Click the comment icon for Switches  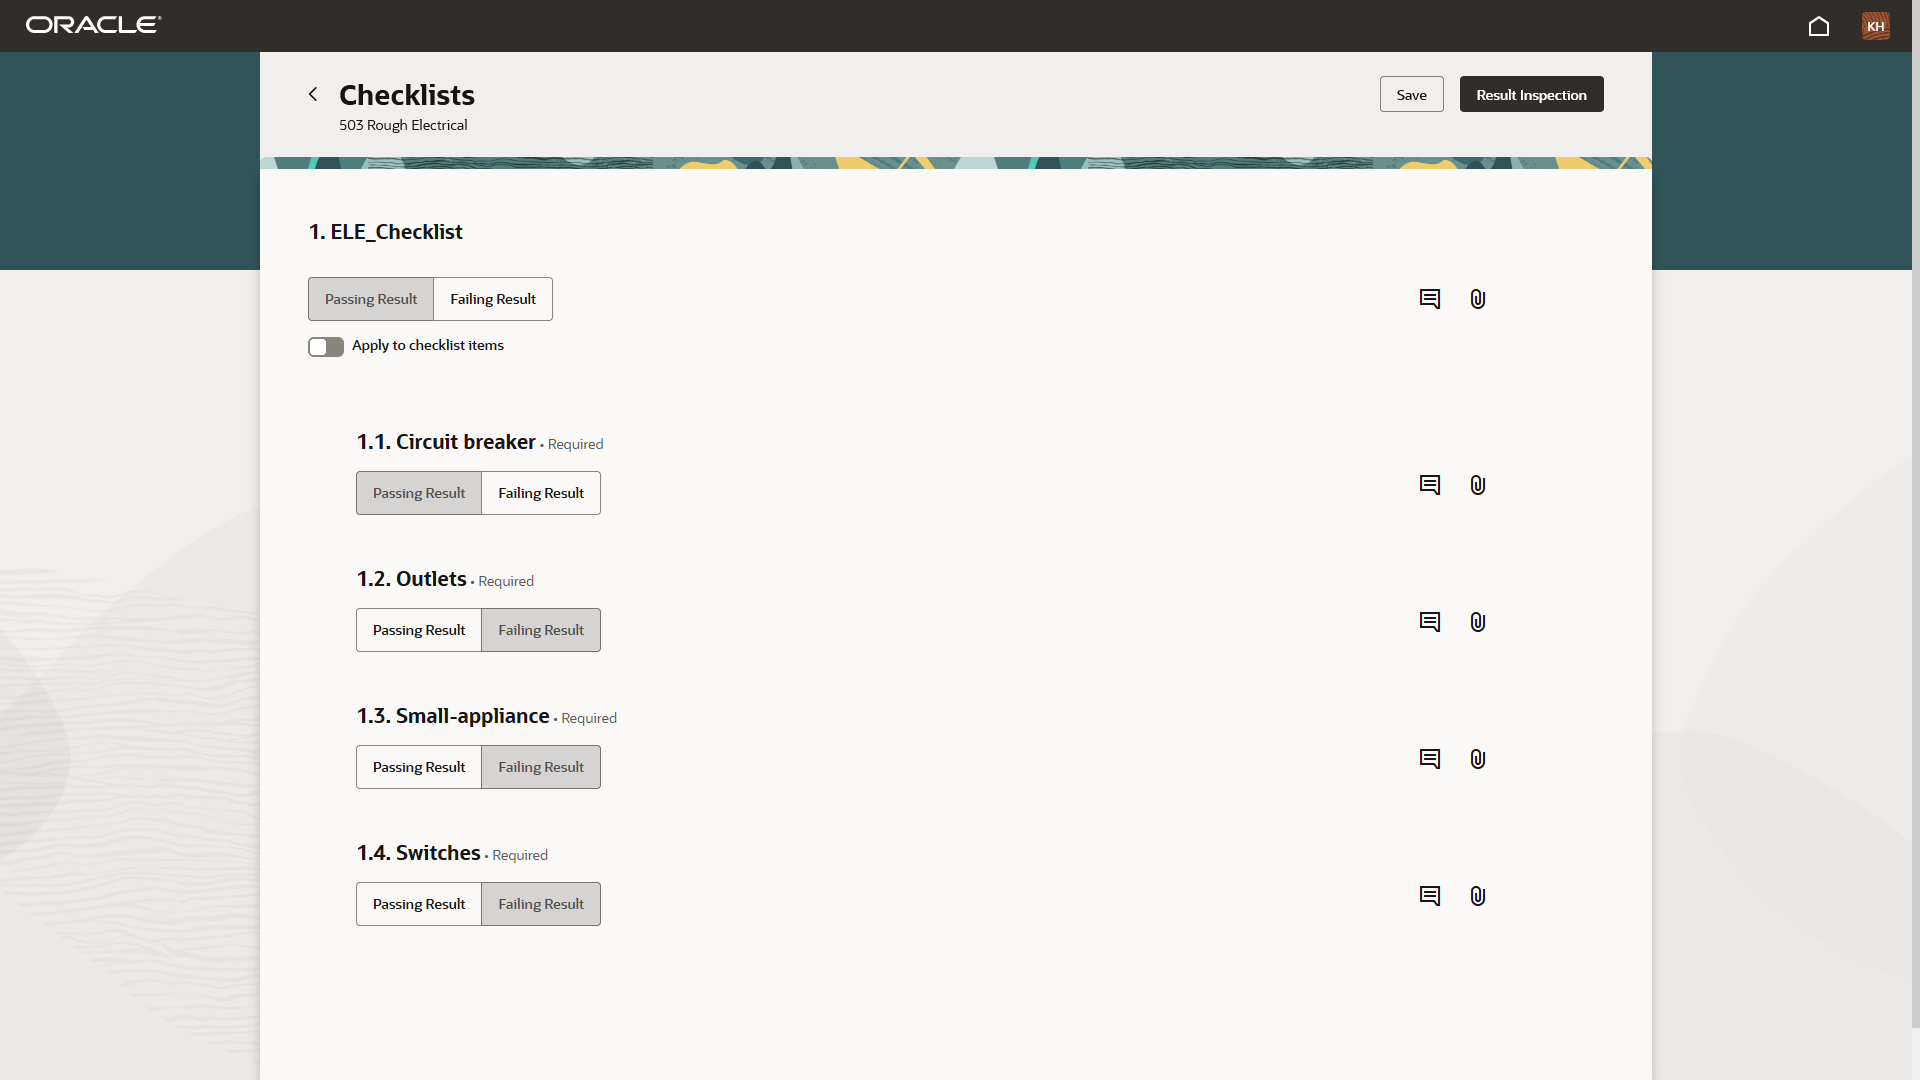[x=1428, y=895]
